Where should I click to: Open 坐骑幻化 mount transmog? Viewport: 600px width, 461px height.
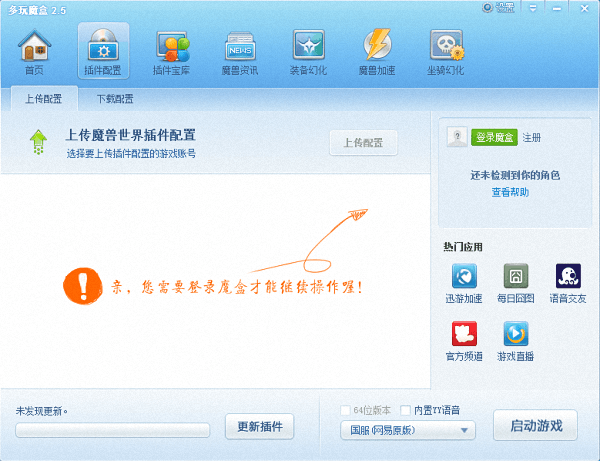[x=445, y=50]
